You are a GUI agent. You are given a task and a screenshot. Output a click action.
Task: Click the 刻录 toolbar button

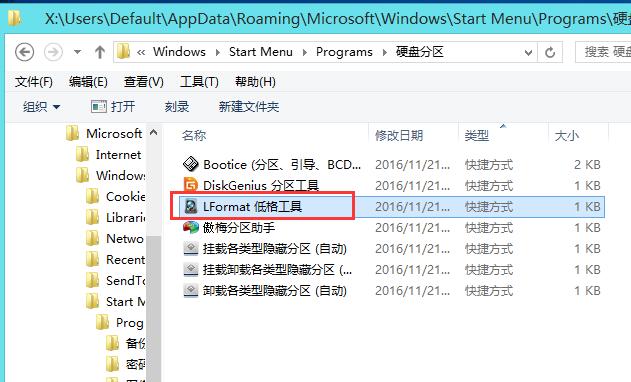coord(177,107)
